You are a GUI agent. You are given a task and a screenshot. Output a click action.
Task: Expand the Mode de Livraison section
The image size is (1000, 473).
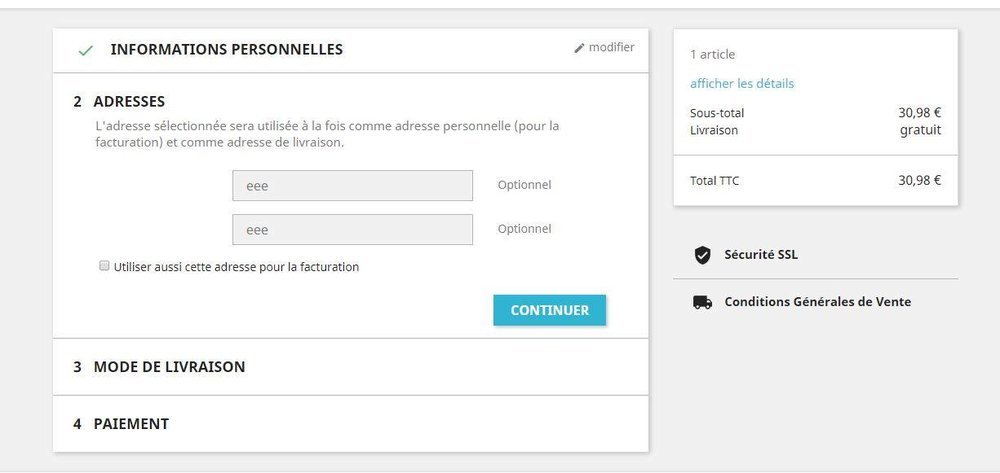[169, 367]
